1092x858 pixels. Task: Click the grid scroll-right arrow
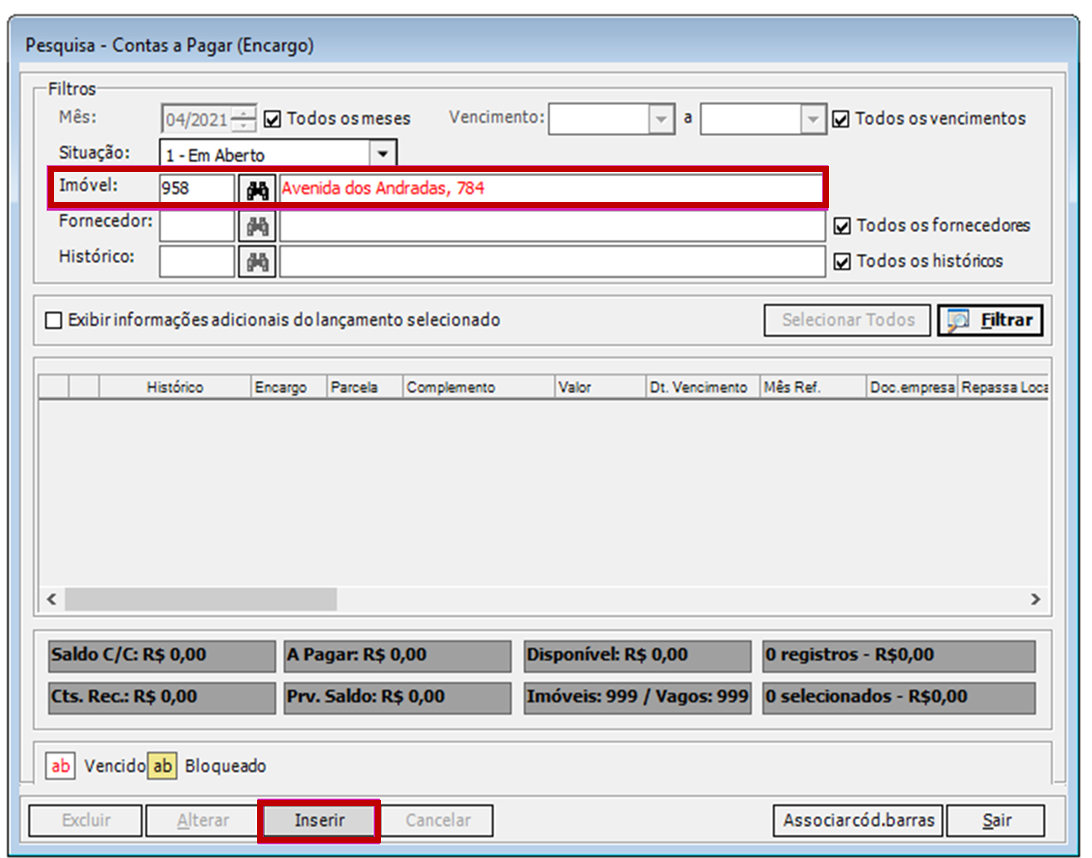(1036, 599)
